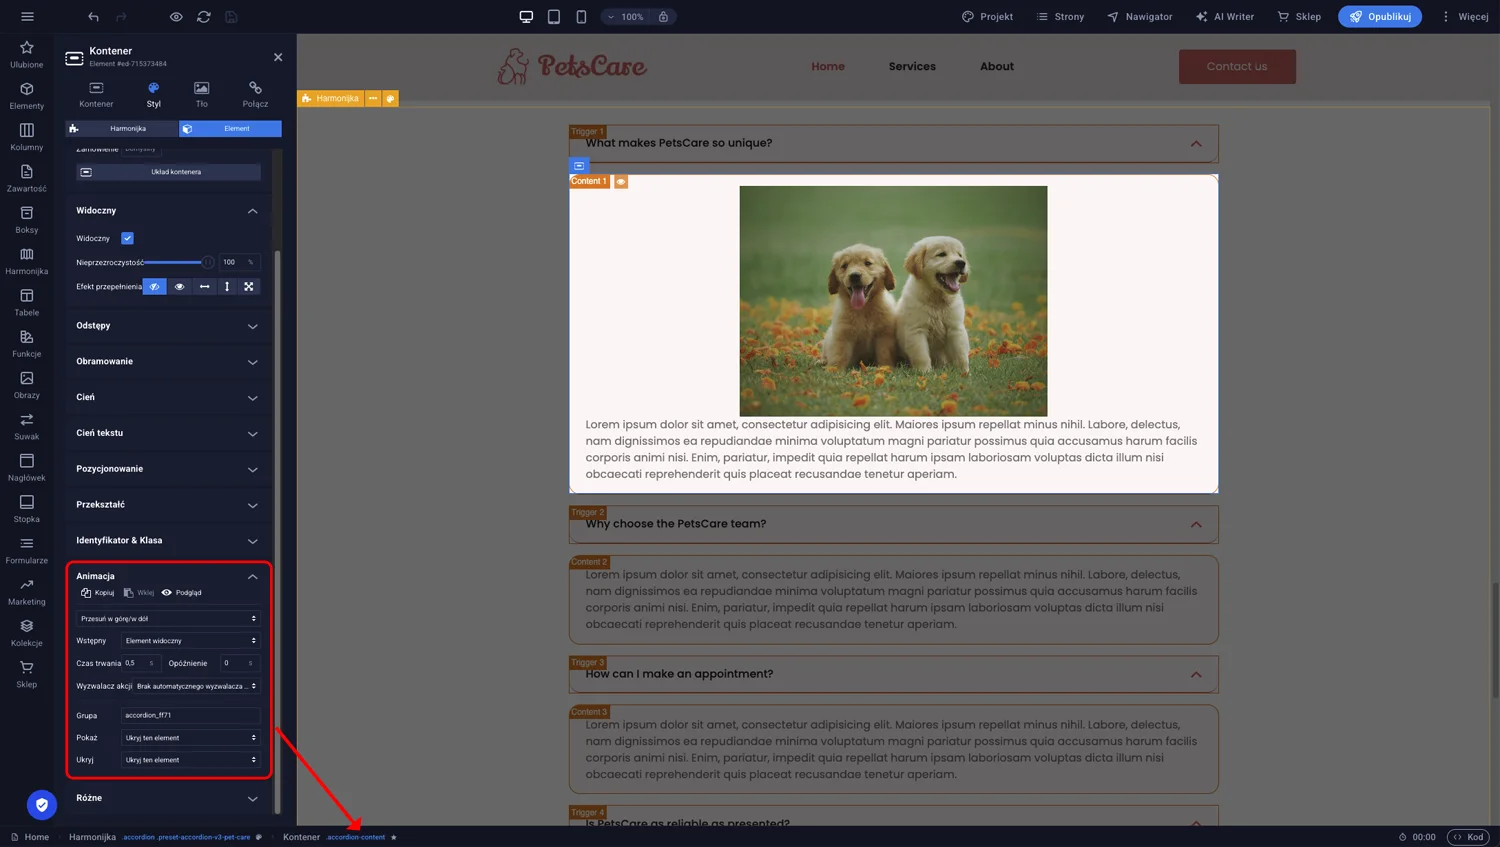This screenshot has width=1500, height=847.
Task: Uncheck the Widoczny checkbox
Action: pyautogui.click(x=127, y=238)
